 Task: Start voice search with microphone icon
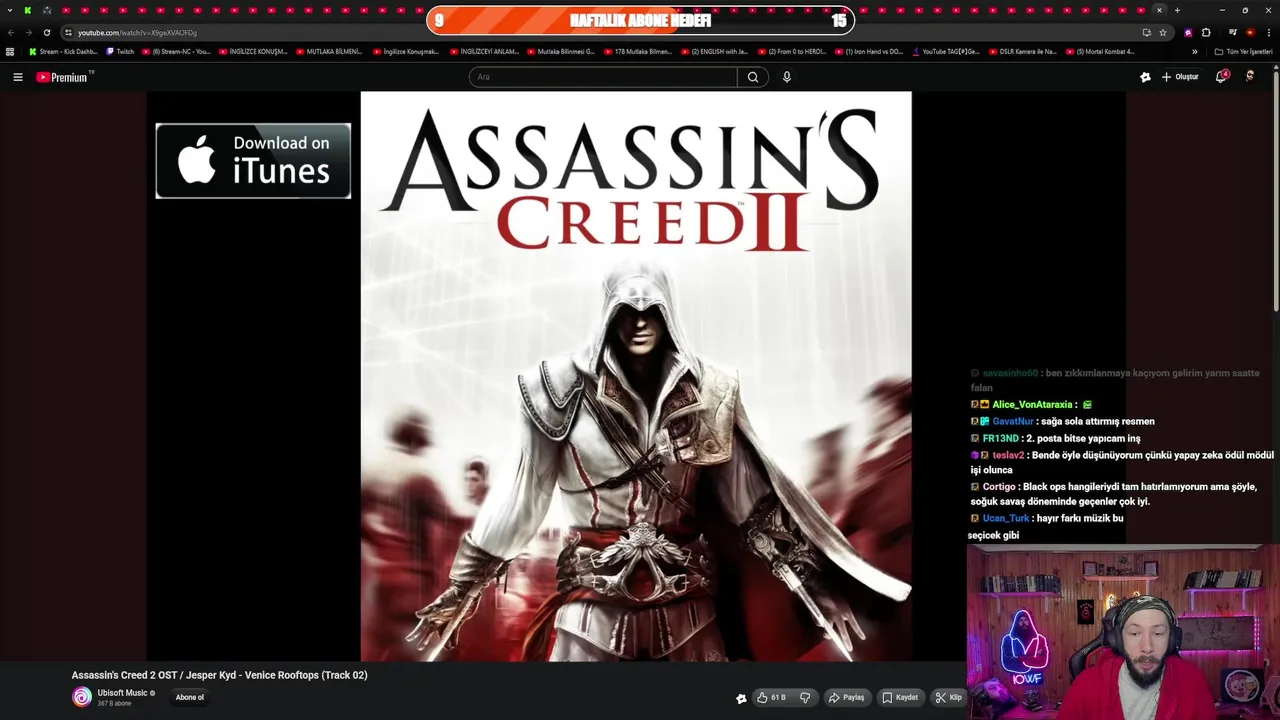pos(787,77)
